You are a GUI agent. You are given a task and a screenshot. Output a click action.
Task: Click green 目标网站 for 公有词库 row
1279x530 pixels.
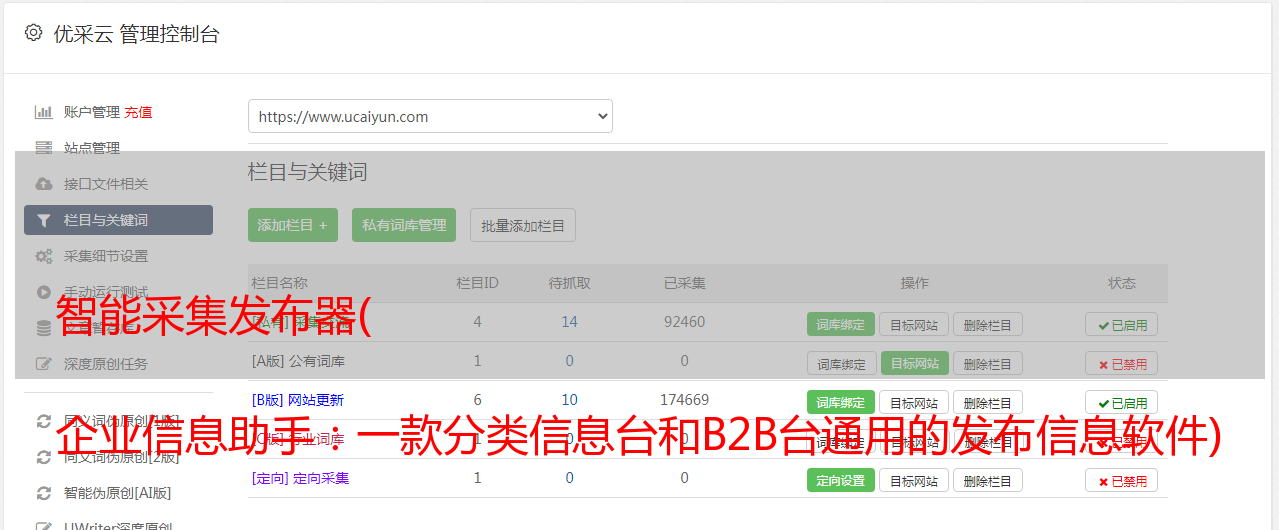tap(914, 363)
